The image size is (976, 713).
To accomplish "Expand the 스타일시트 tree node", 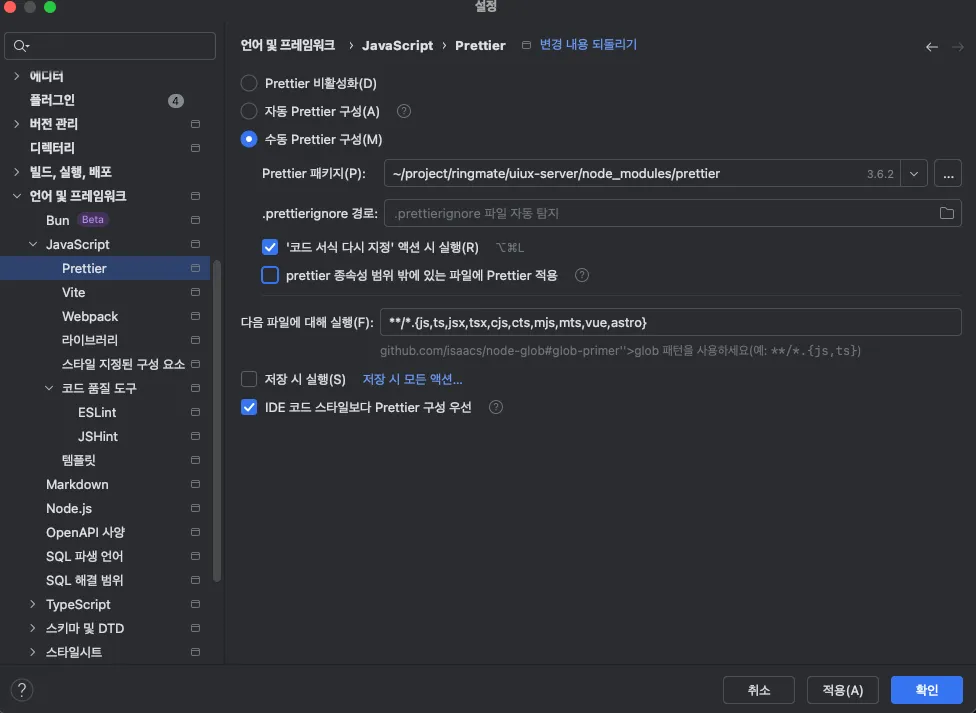I will point(33,652).
